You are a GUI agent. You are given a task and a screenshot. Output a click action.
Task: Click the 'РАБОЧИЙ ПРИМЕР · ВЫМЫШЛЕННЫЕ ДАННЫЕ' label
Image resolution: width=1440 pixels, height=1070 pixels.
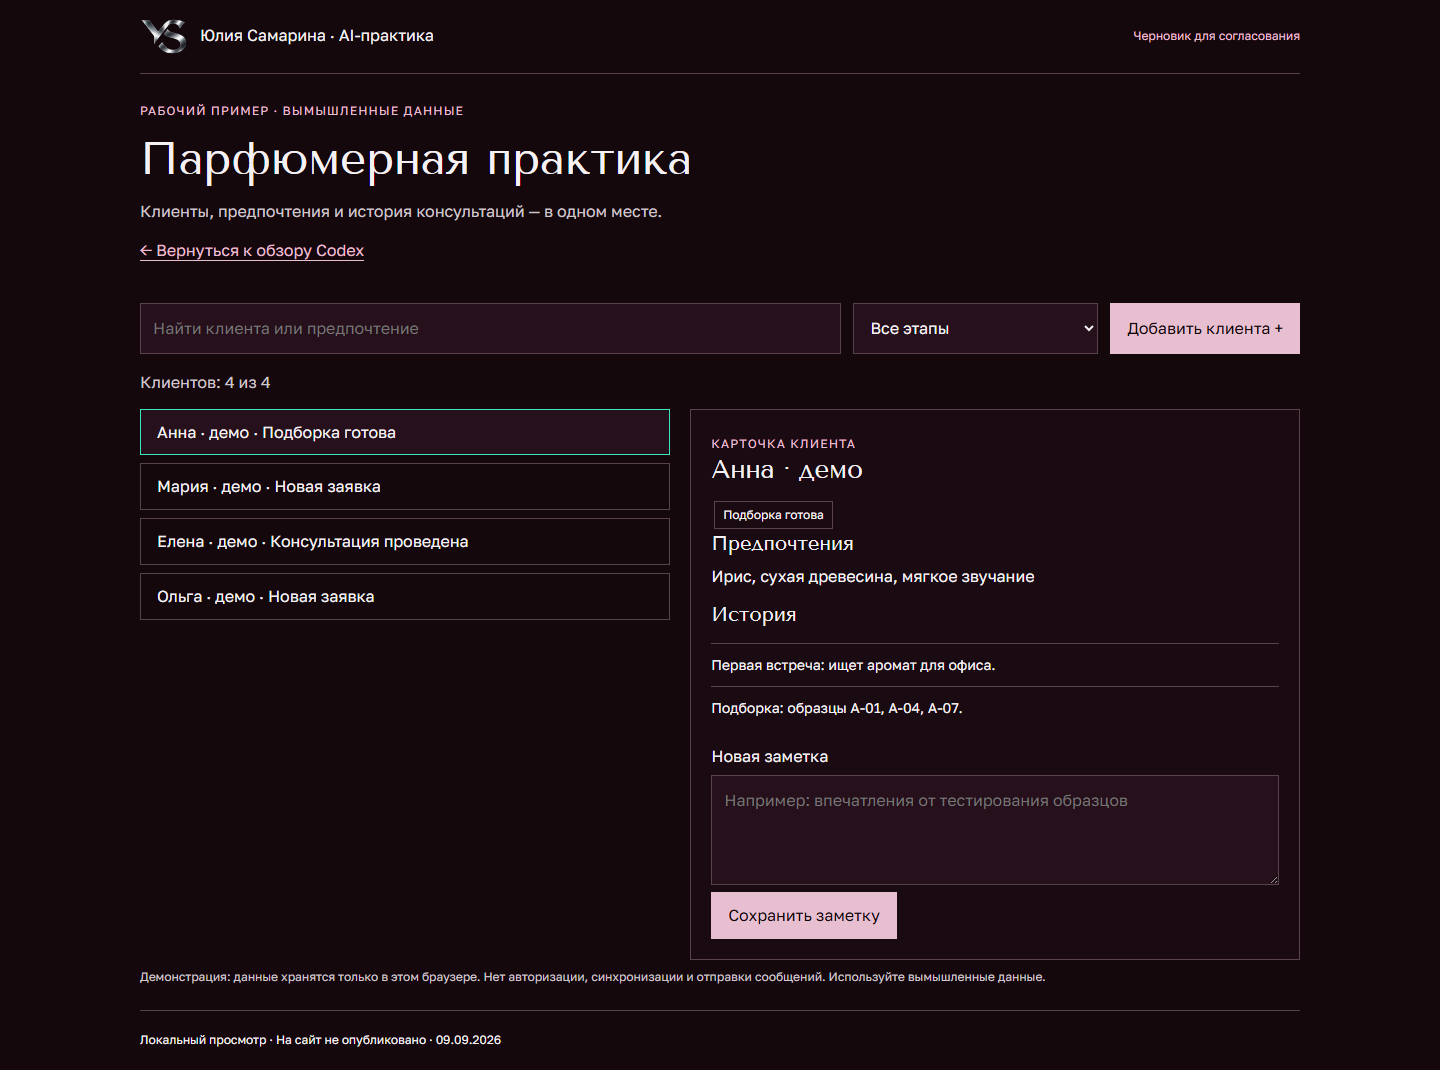[302, 111]
